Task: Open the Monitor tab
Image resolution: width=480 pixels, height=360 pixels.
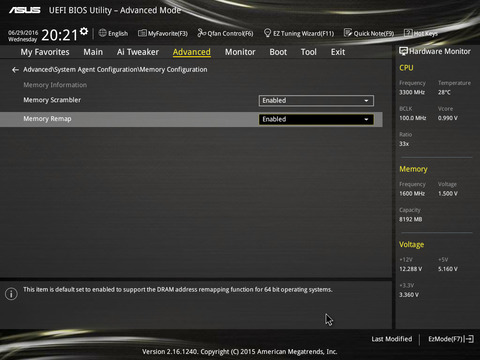Action: tap(240, 52)
